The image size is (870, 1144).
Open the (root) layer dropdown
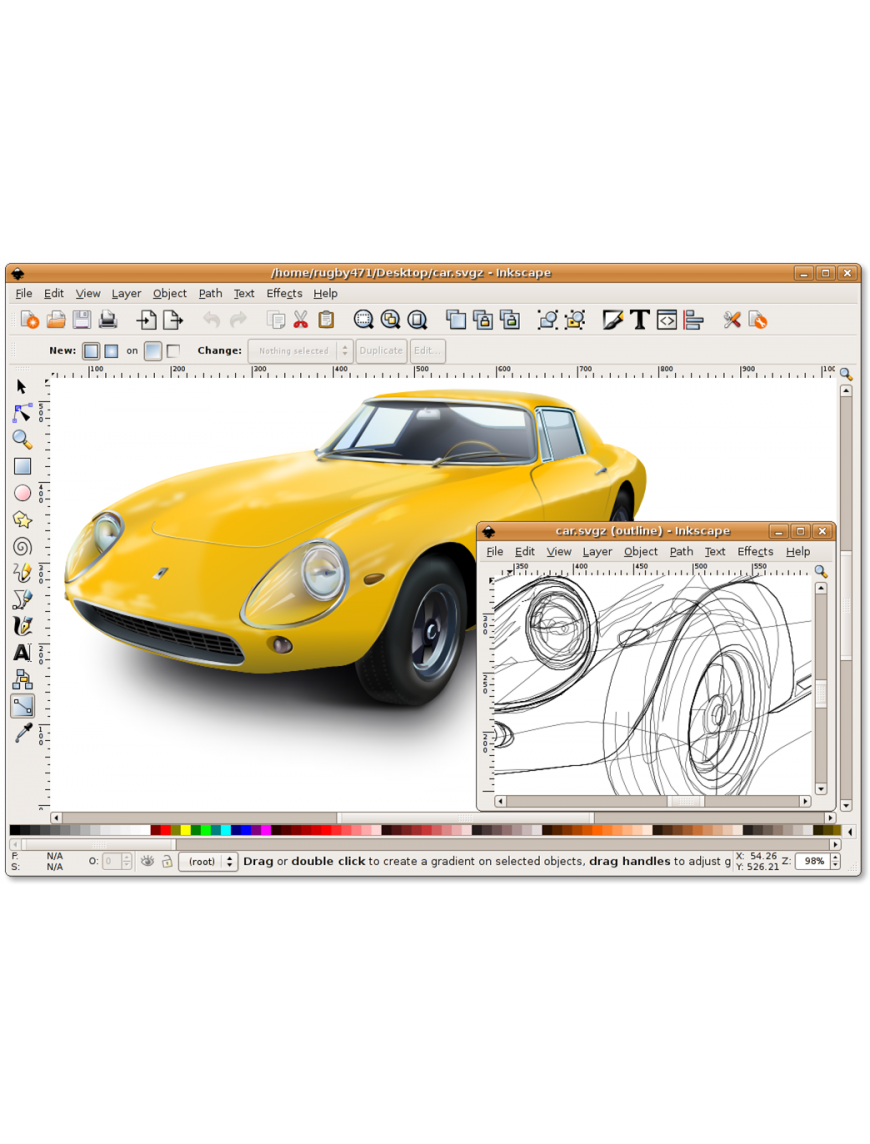pos(209,862)
